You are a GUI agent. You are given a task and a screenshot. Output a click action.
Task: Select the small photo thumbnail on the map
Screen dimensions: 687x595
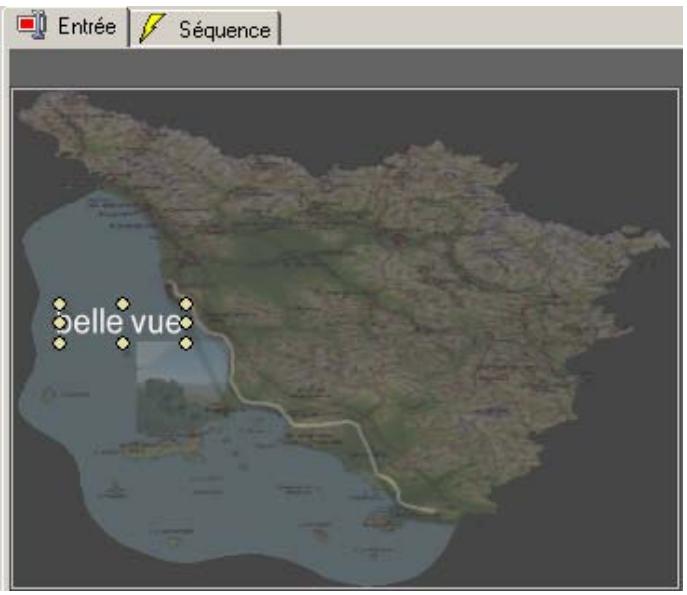(x=183, y=388)
